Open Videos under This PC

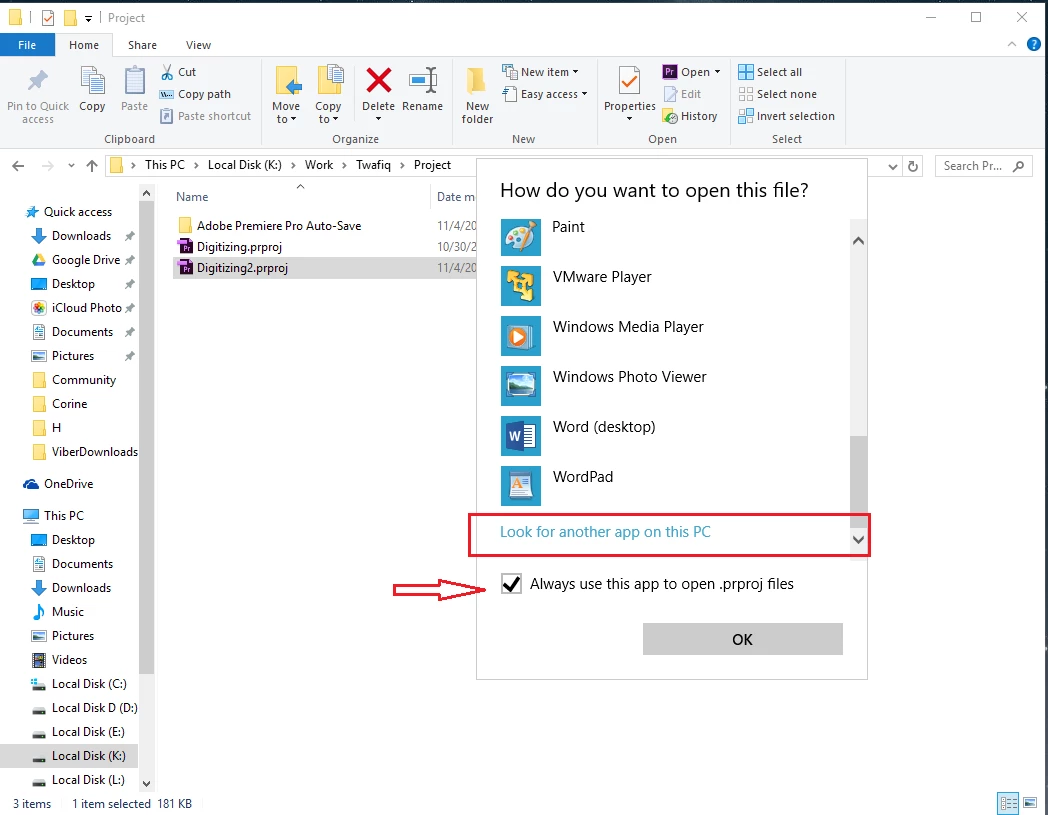(69, 660)
